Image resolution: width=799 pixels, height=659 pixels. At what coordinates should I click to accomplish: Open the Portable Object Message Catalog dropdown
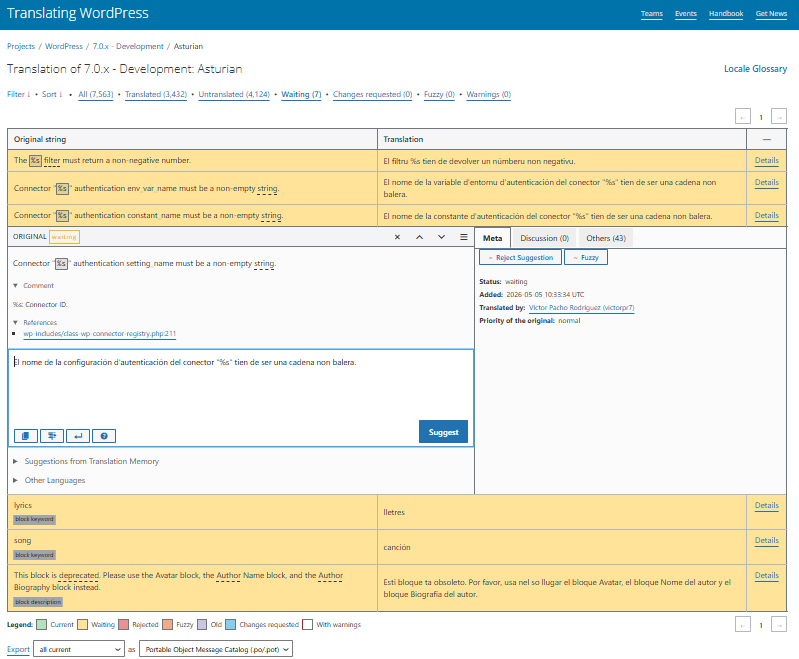[216, 649]
